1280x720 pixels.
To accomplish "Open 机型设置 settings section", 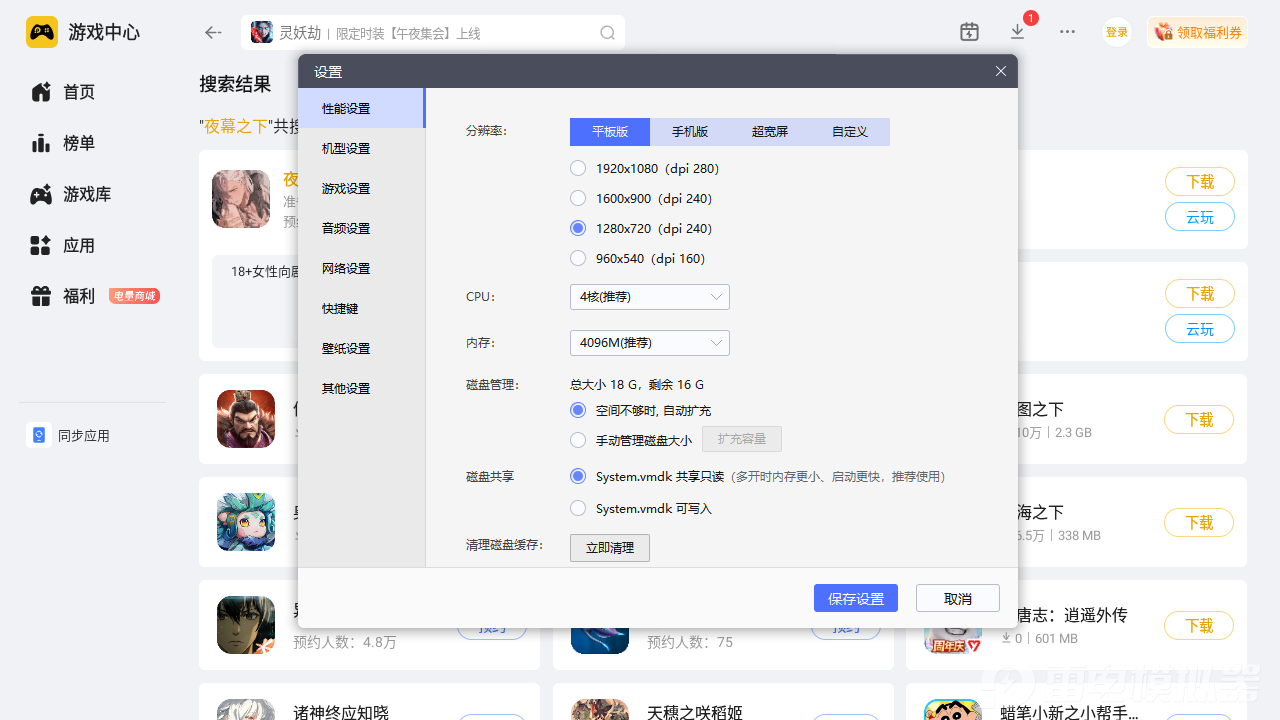I will 346,148.
